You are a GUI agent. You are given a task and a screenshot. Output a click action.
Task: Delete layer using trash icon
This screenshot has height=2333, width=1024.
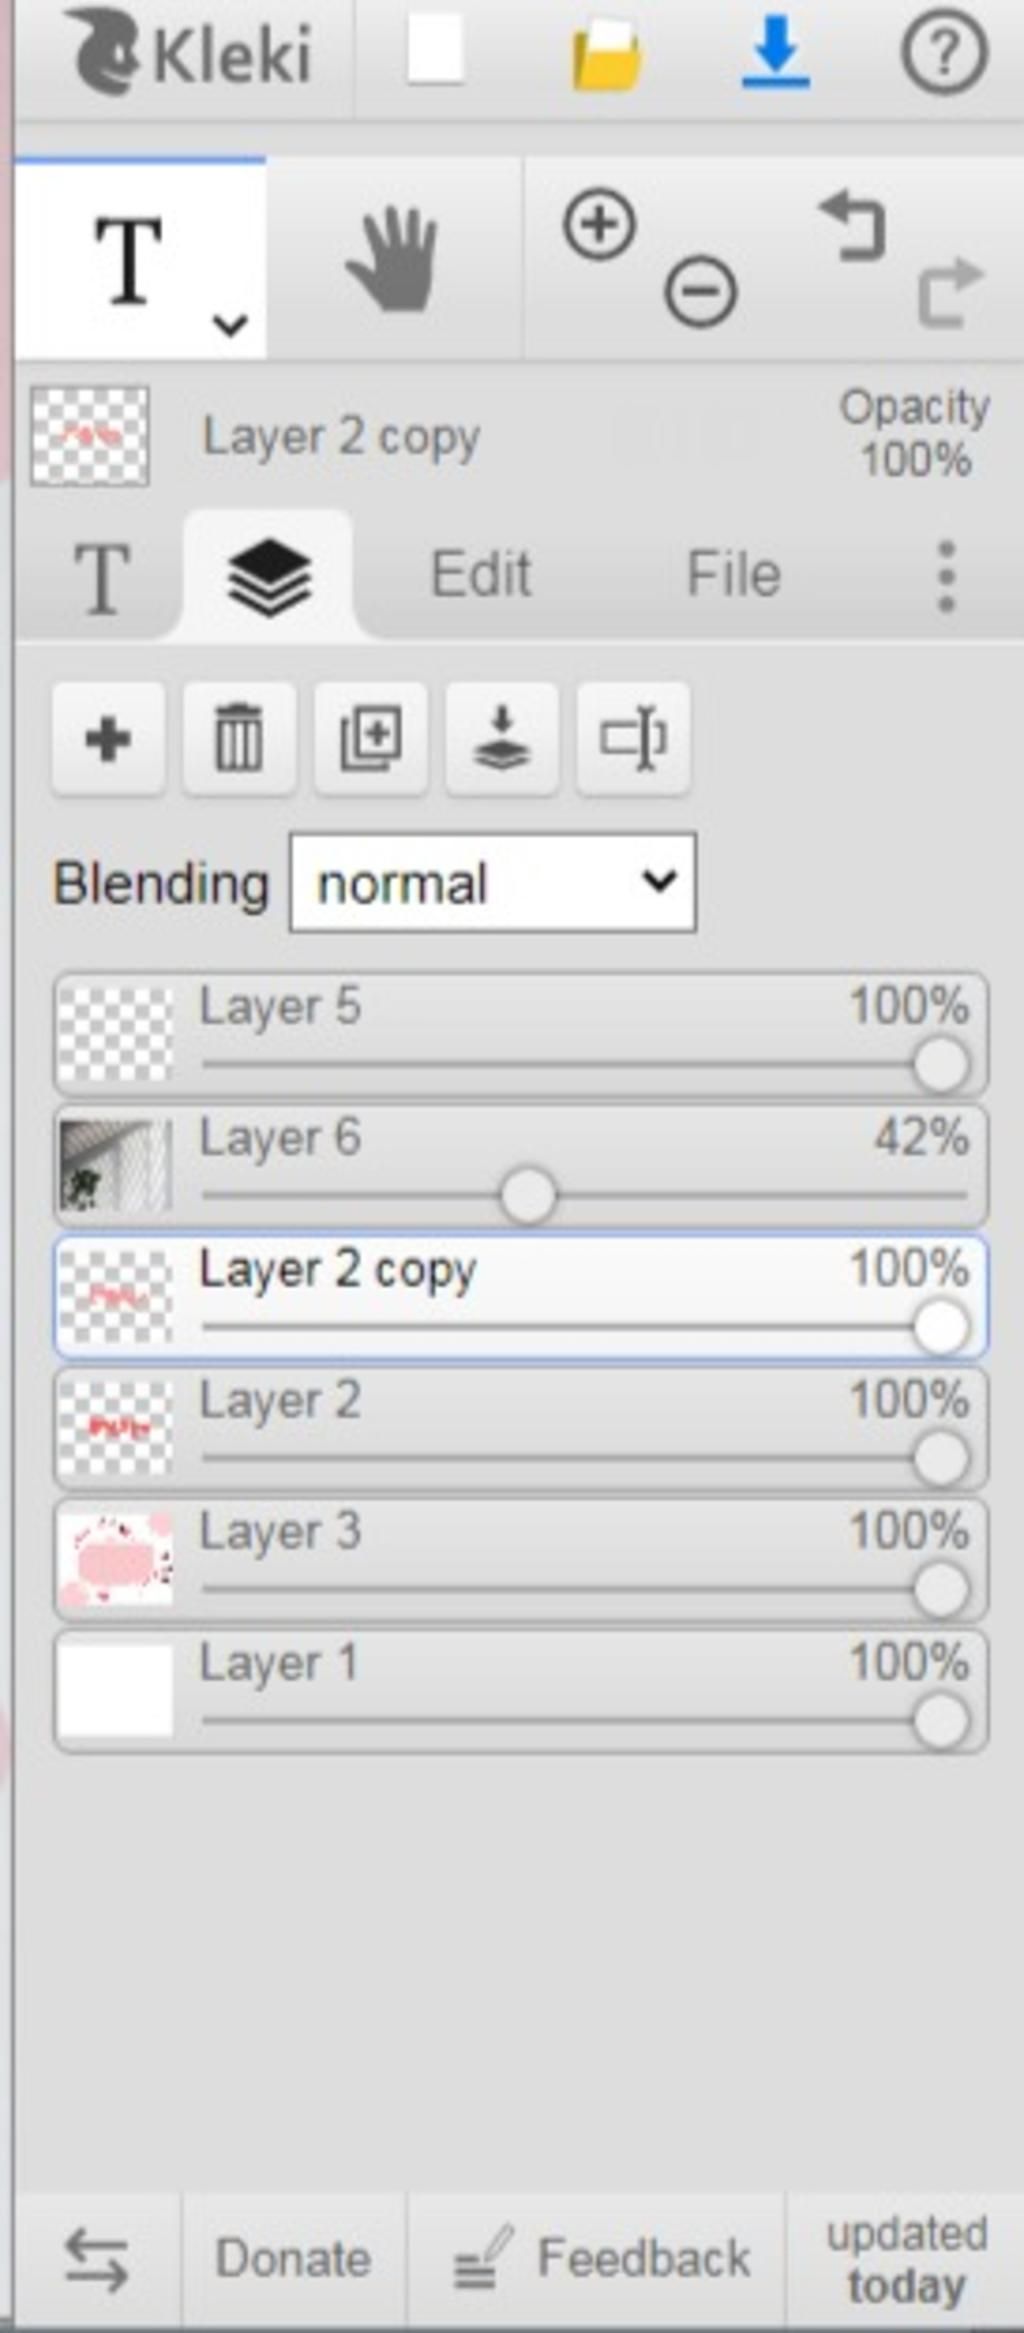point(239,739)
